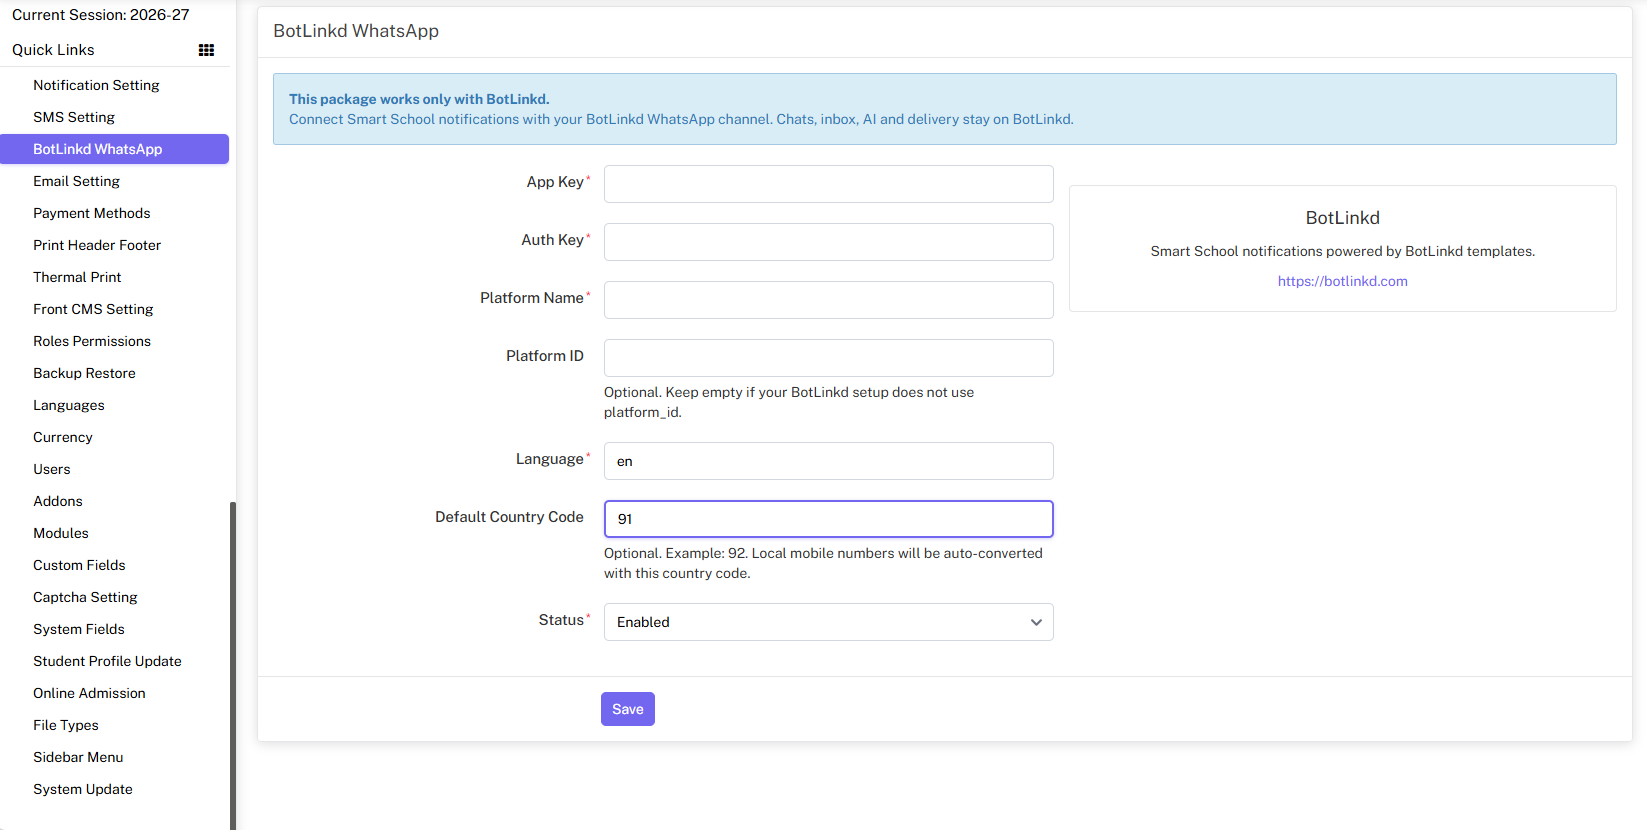
Task: Click the sidebar vertical scrollbar
Action: (233, 665)
